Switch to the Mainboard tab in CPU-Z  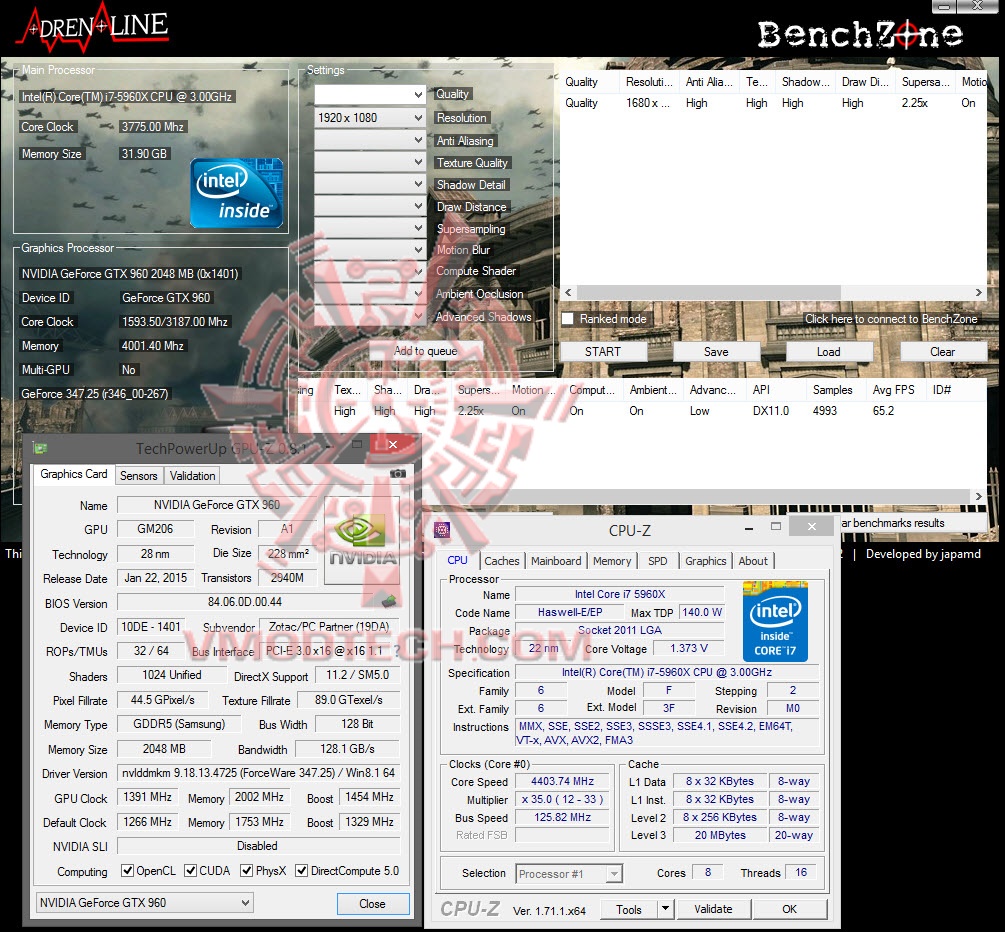pyautogui.click(x=556, y=561)
